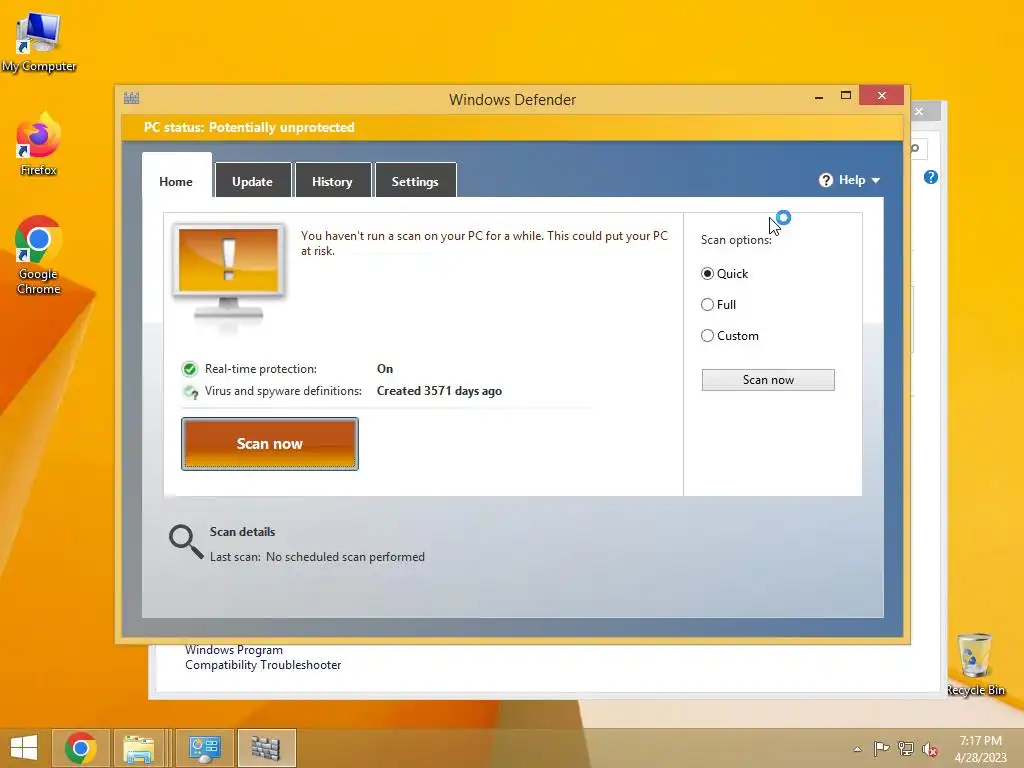Close the background window

920,111
